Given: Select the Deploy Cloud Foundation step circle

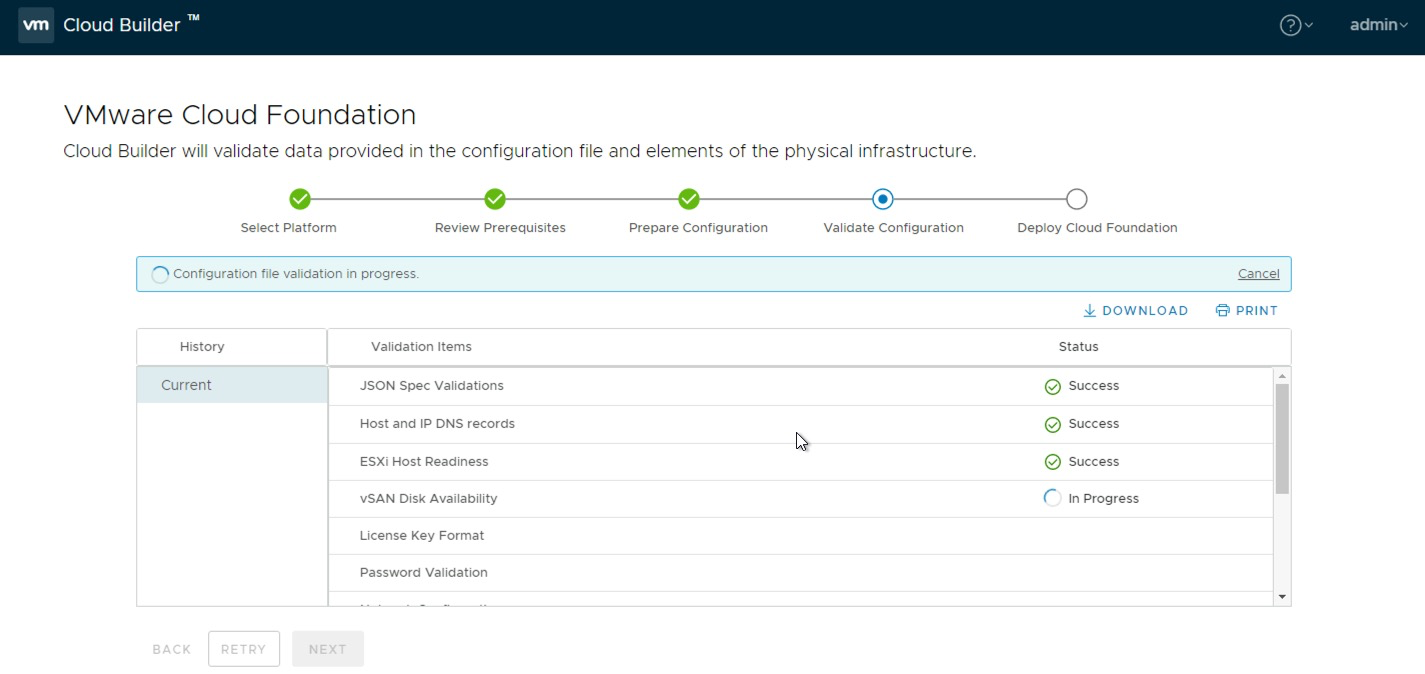Looking at the screenshot, I should pos(1076,199).
